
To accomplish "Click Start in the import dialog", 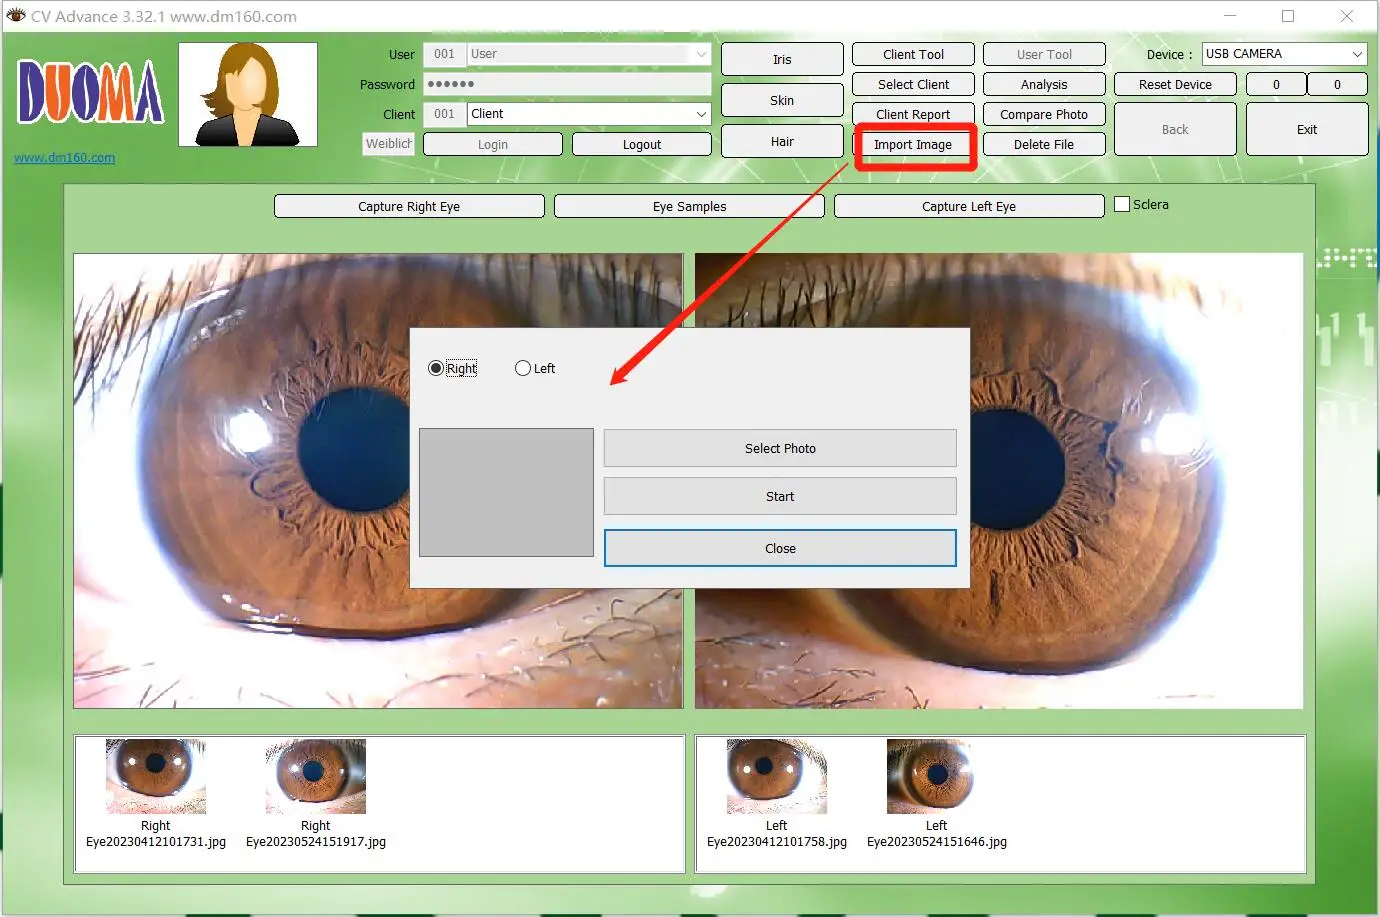I will coord(780,496).
